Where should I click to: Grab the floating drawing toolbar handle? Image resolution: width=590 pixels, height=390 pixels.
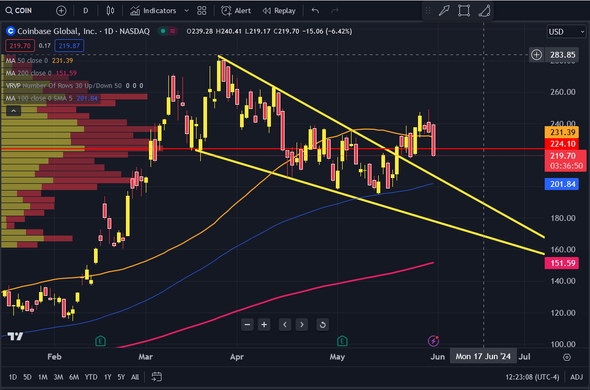click(428, 11)
